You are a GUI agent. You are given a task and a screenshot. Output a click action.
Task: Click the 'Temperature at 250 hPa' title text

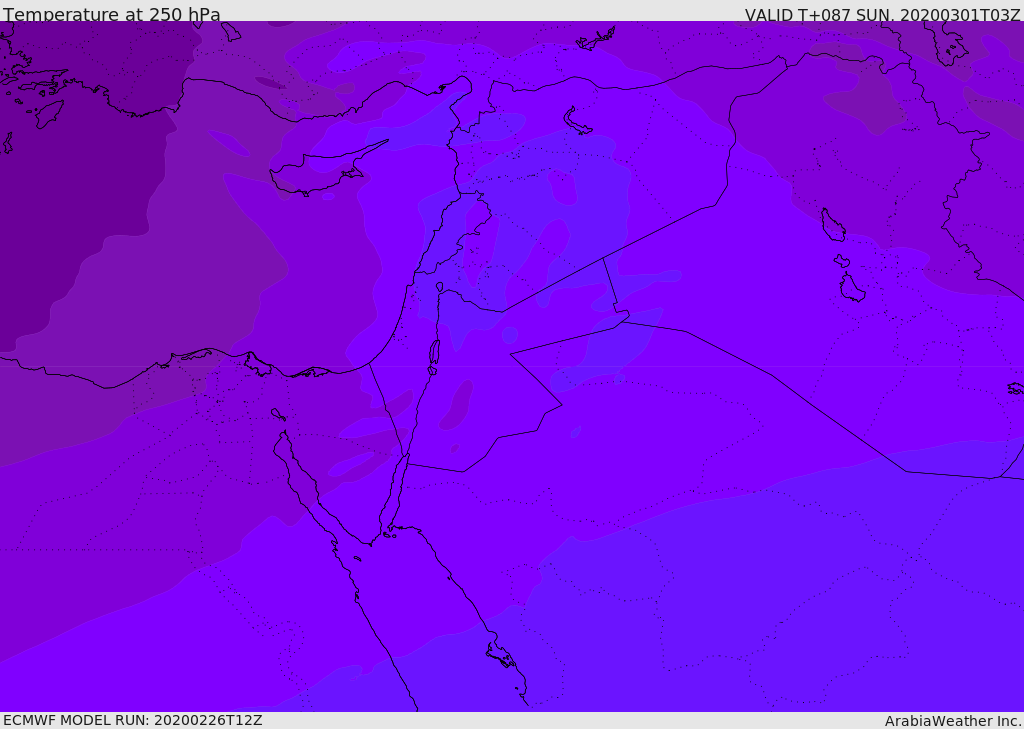pyautogui.click(x=112, y=14)
